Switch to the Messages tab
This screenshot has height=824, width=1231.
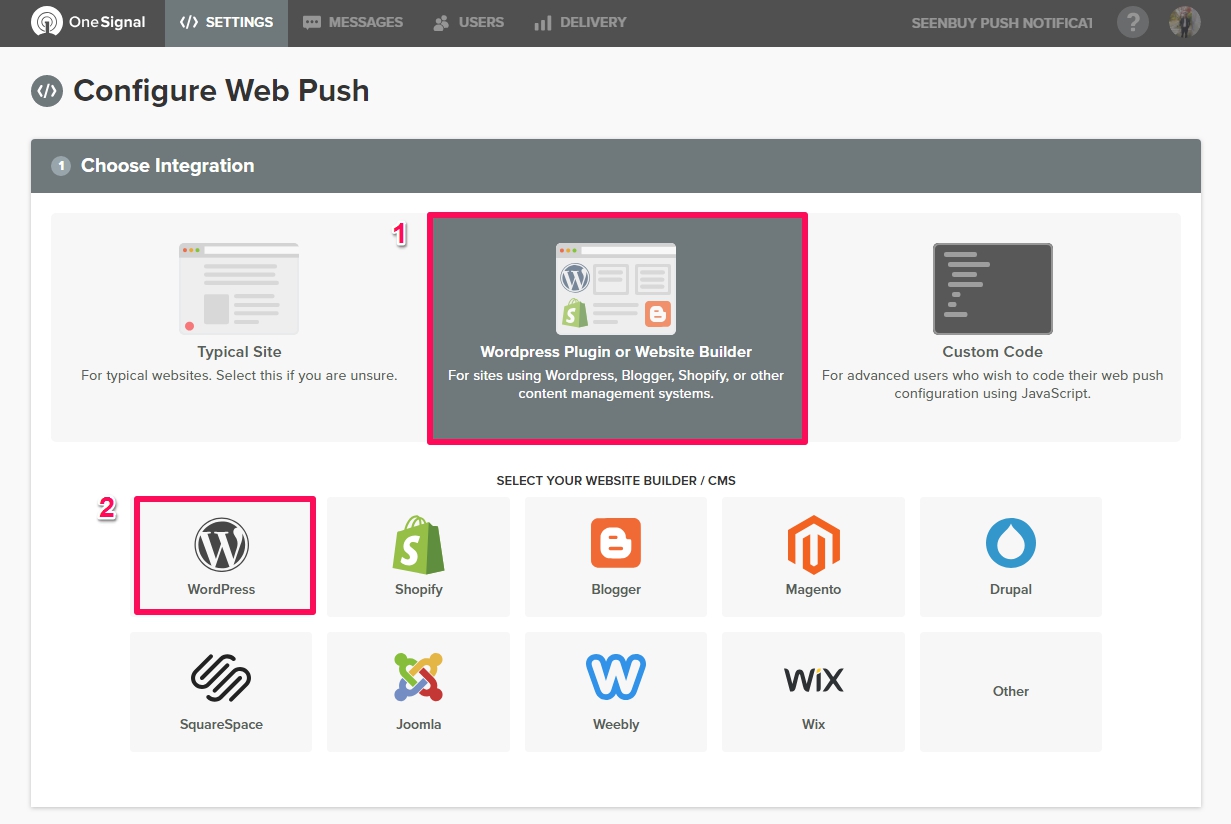coord(353,22)
